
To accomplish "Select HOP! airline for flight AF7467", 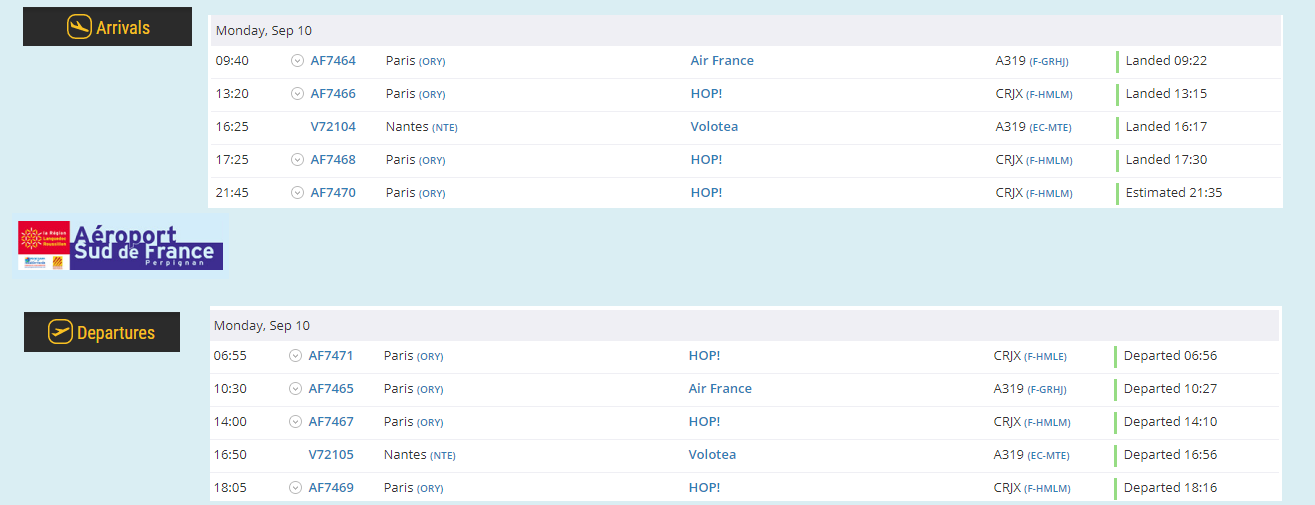I will click(704, 422).
